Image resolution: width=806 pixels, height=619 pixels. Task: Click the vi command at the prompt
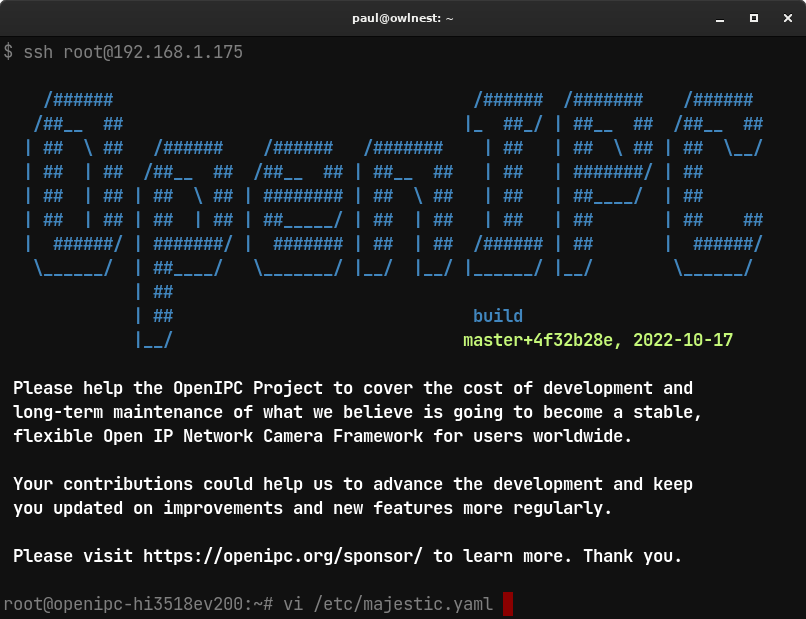293,604
